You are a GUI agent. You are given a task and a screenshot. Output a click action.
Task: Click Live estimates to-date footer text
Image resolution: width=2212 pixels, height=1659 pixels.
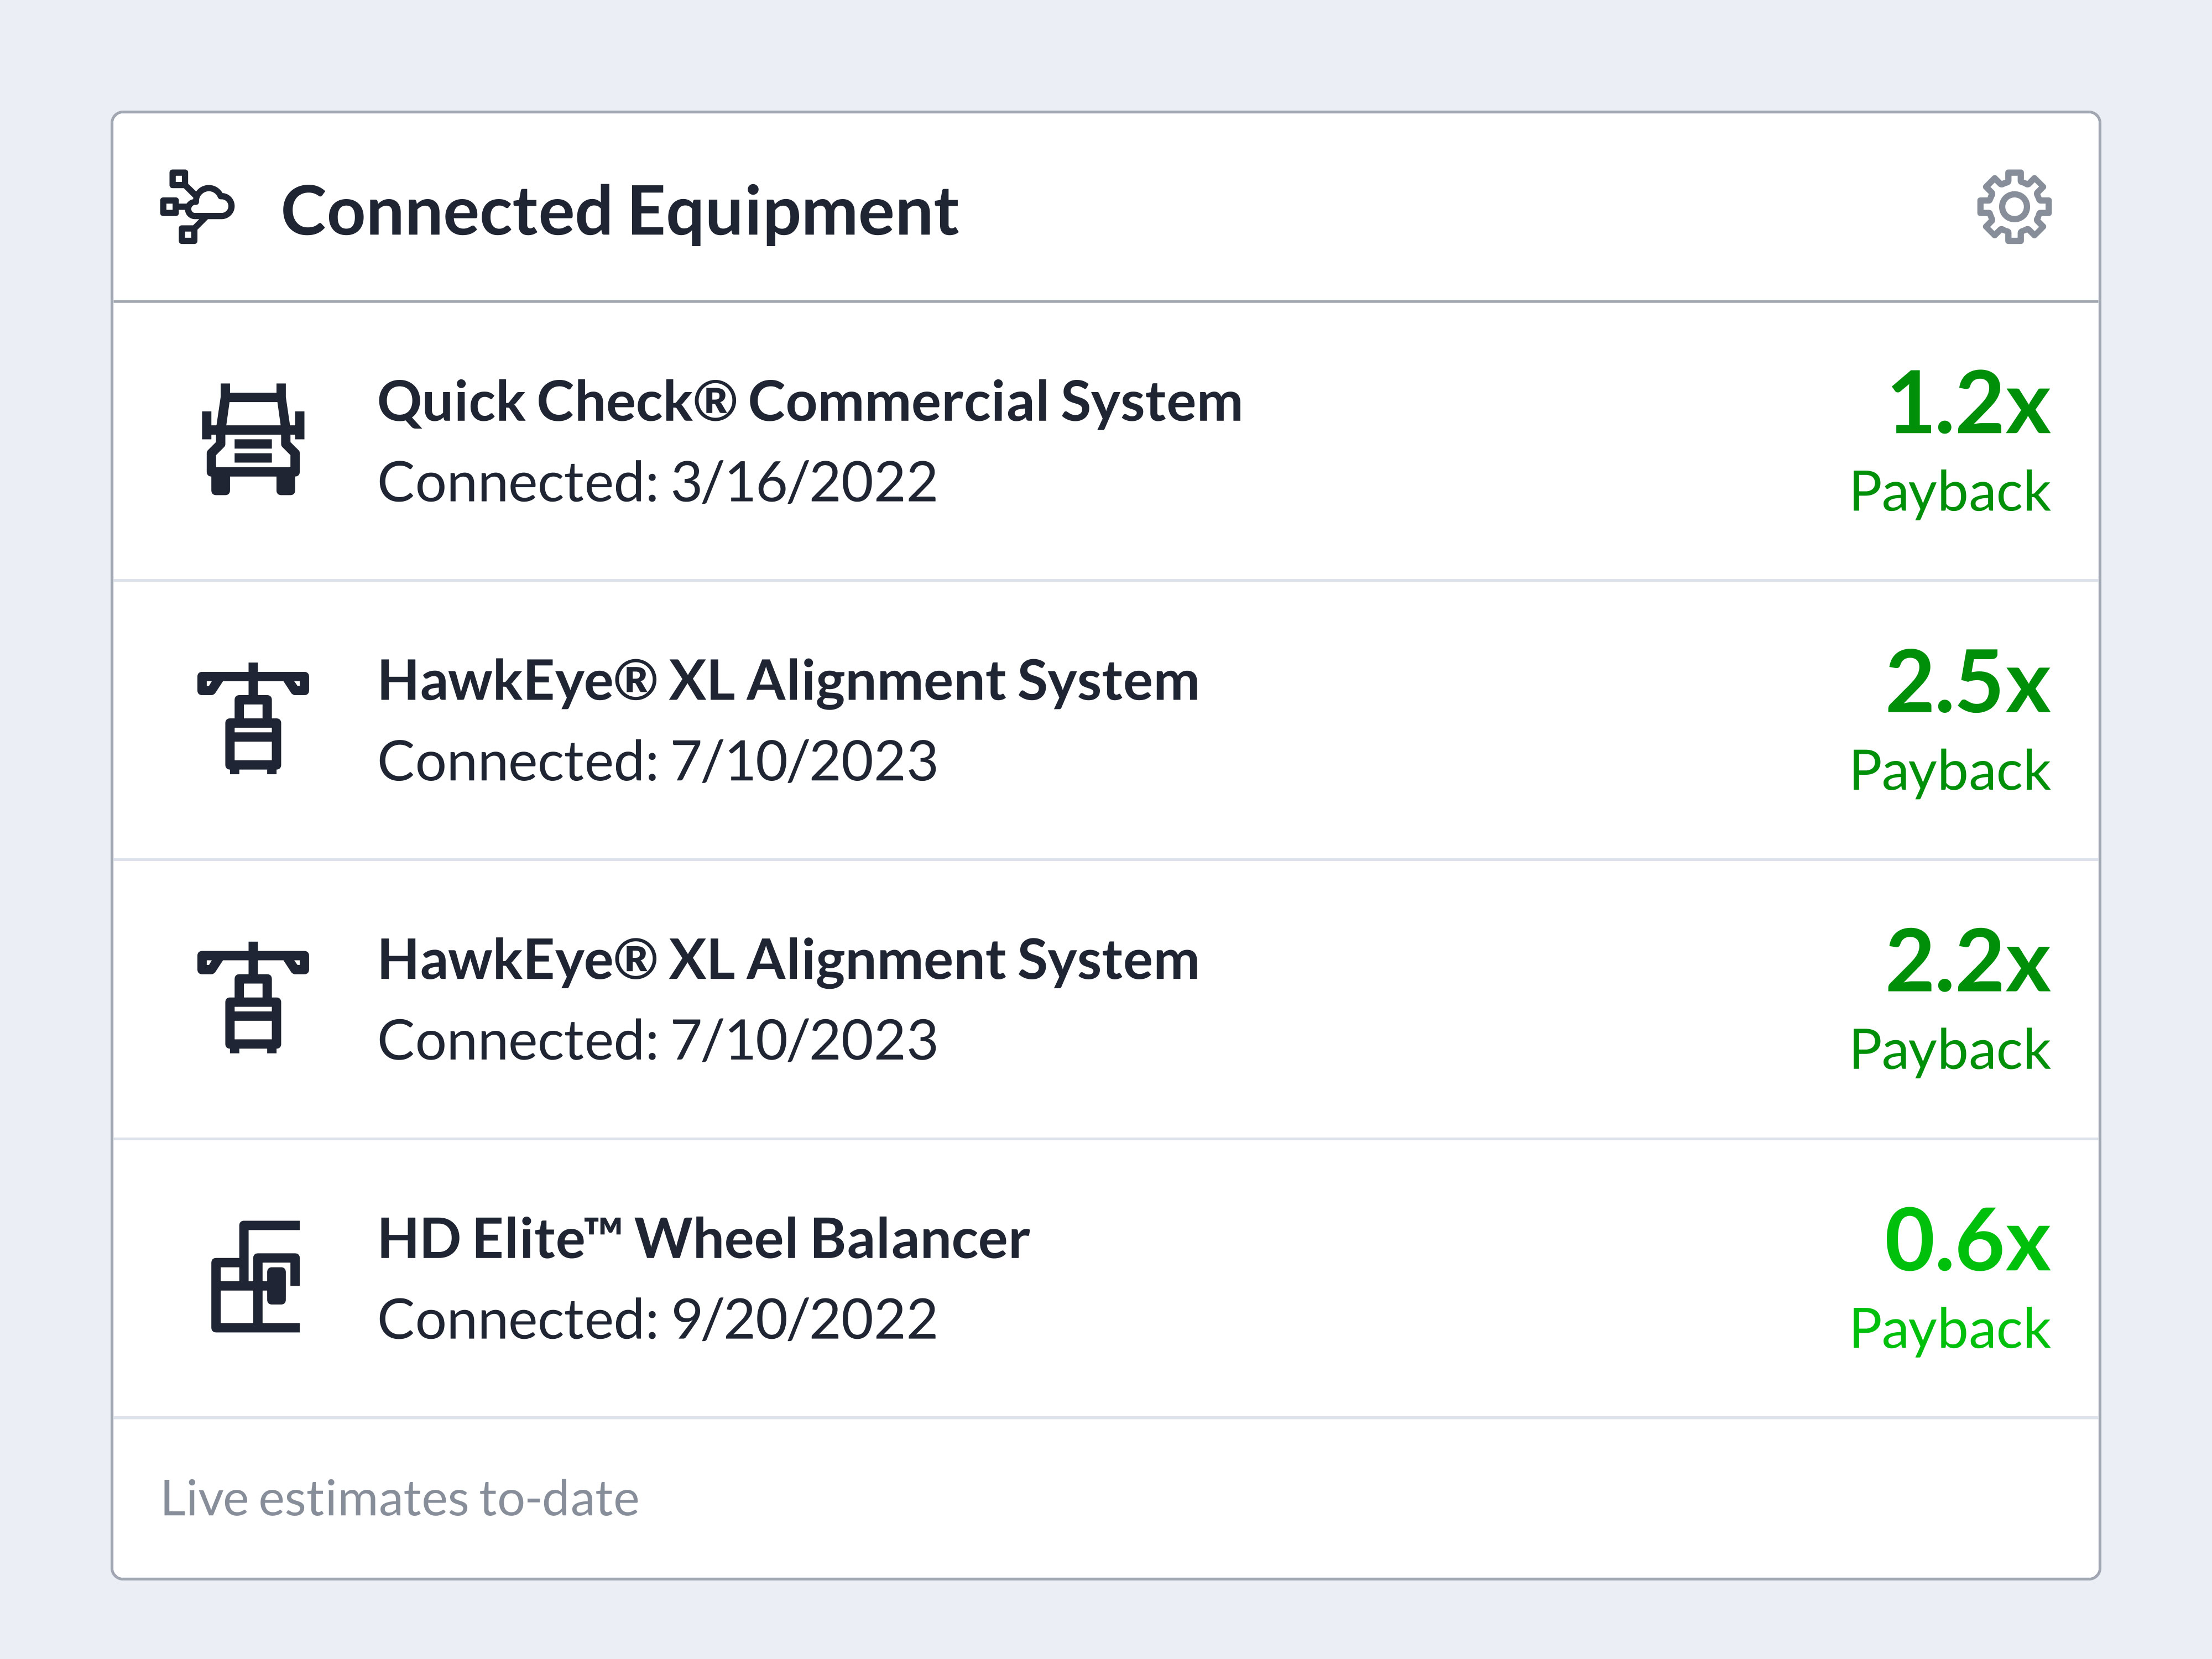coord(400,1498)
